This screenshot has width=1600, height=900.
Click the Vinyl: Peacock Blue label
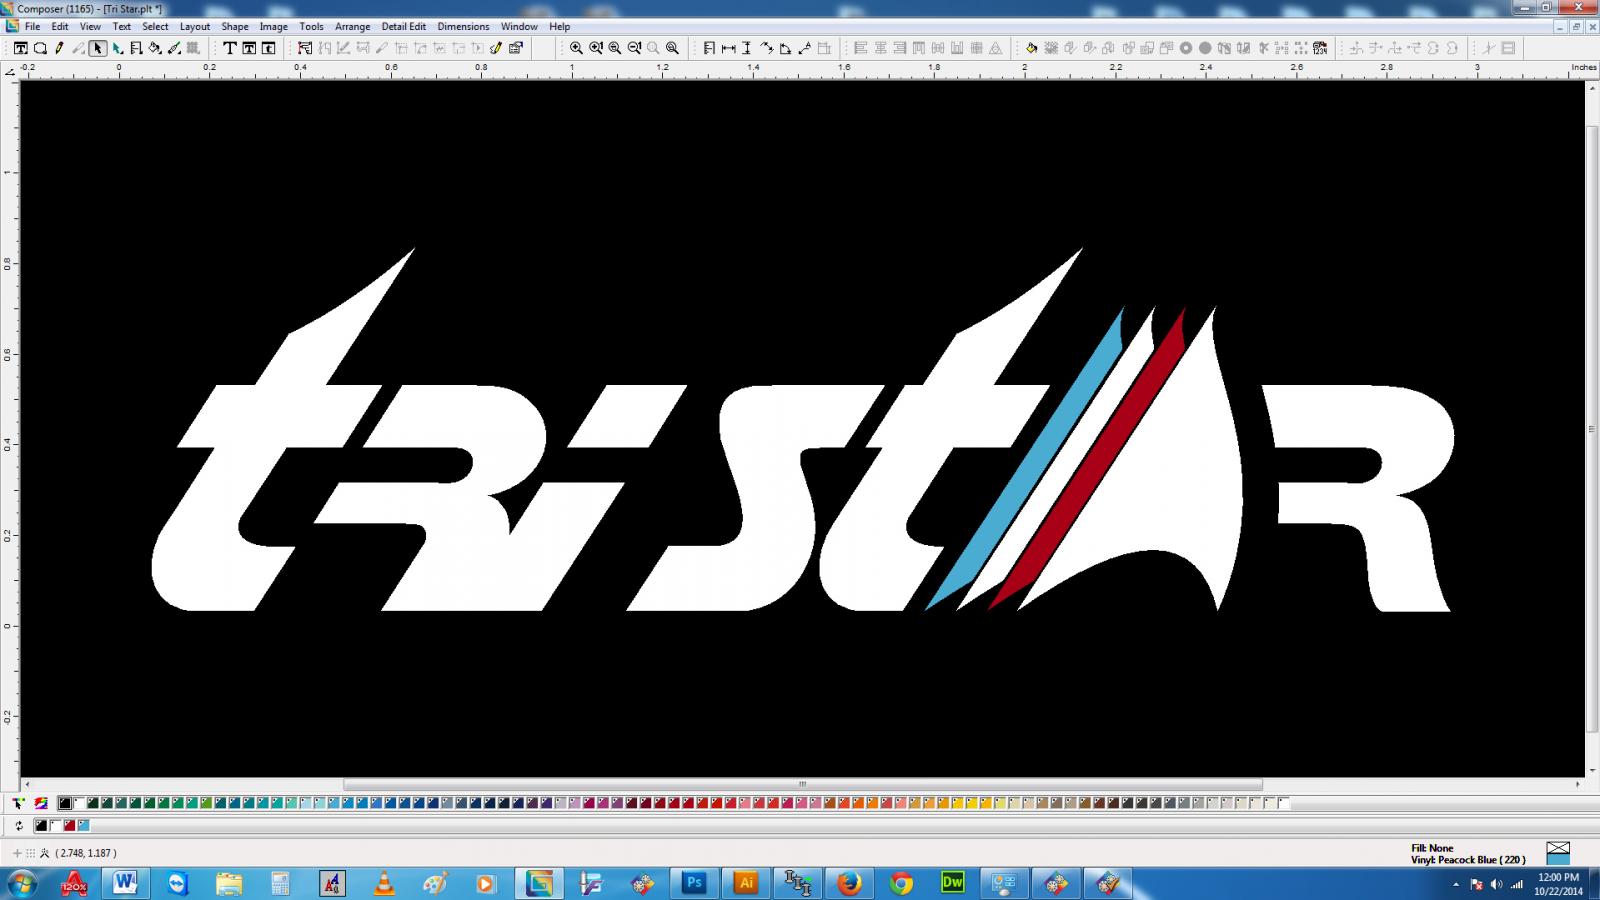coord(1468,860)
